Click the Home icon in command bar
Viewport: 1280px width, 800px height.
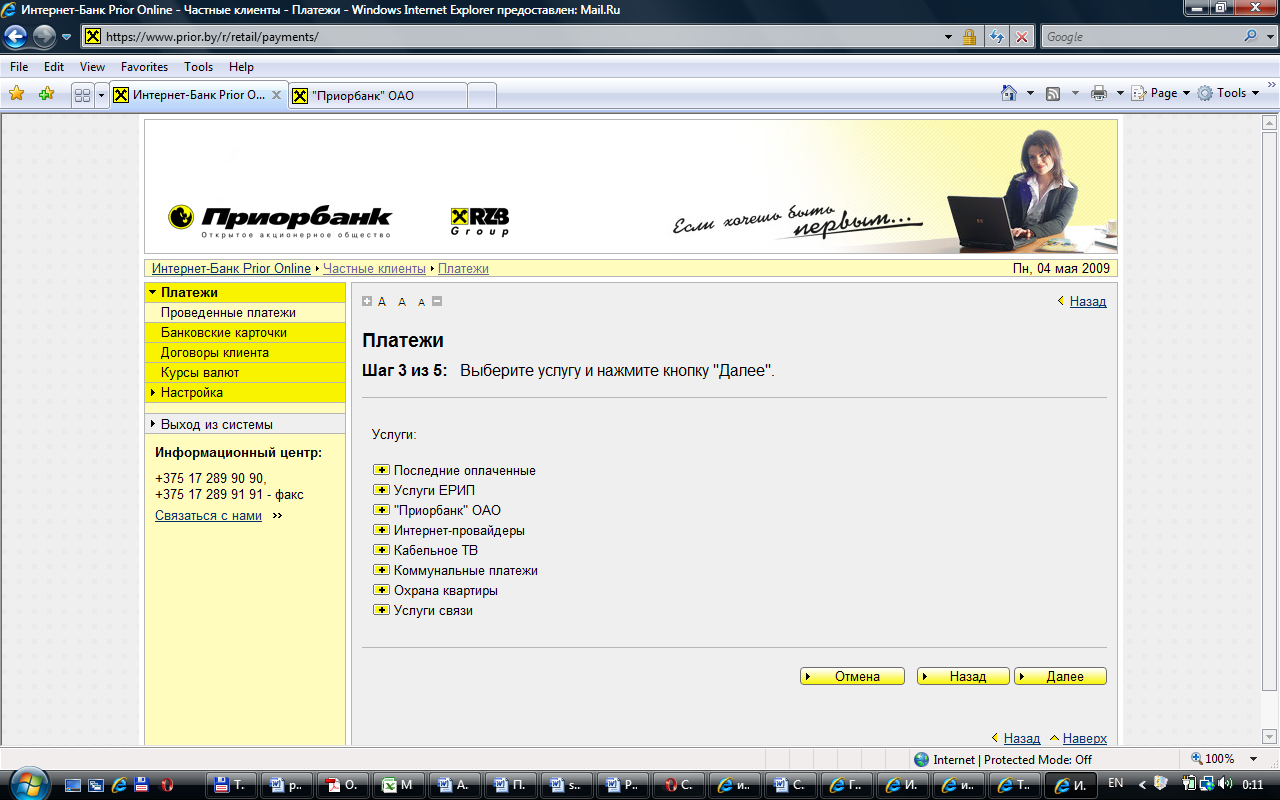click(1010, 93)
